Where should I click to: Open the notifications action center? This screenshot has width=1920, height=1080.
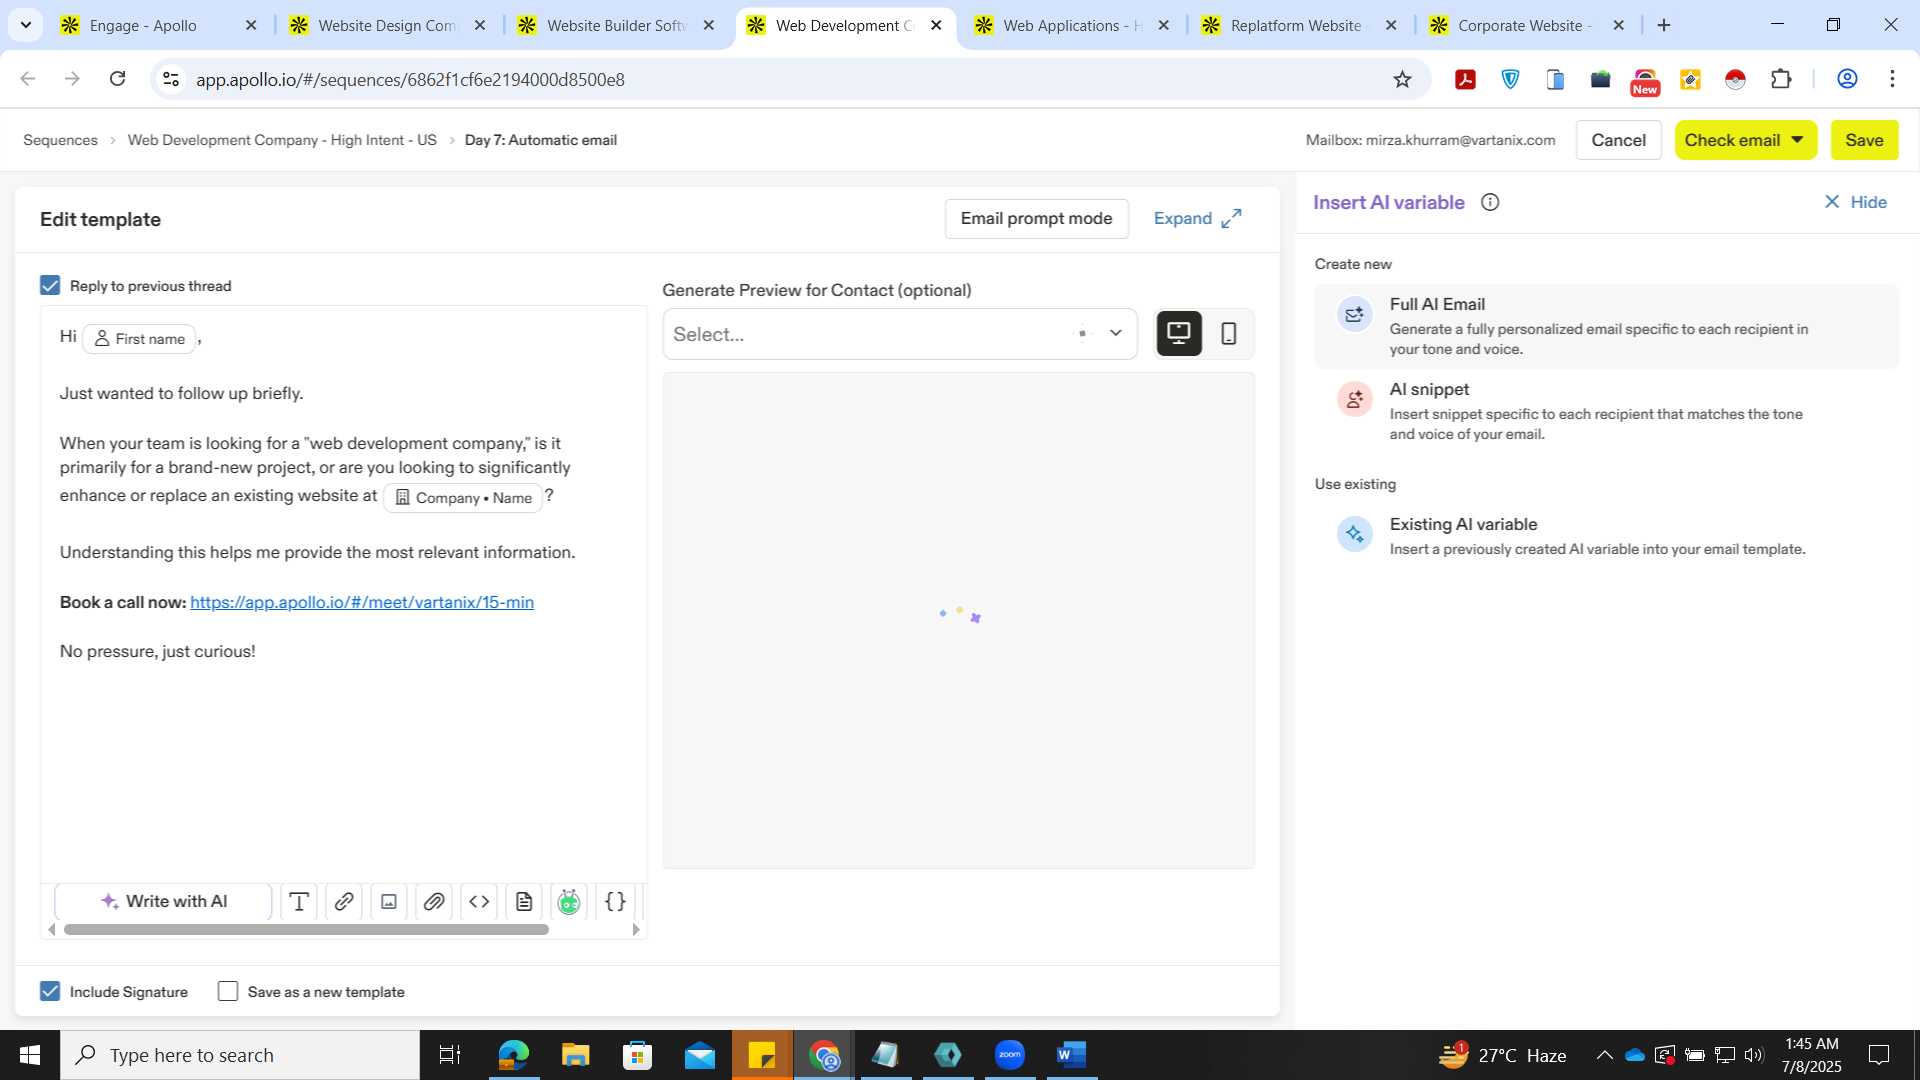click(x=1879, y=1055)
